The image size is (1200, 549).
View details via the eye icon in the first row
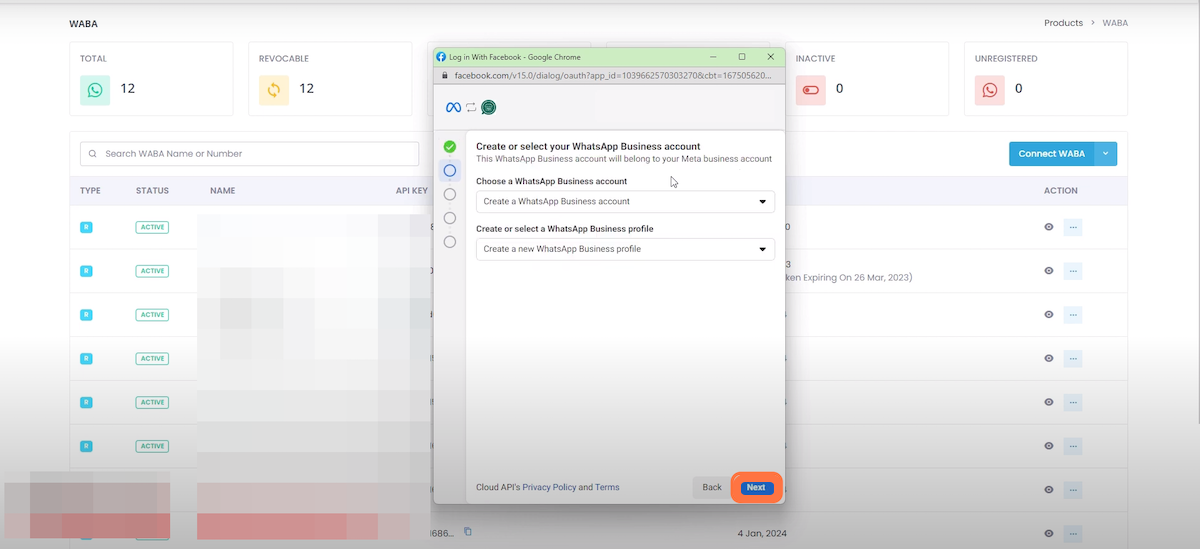tap(1049, 227)
